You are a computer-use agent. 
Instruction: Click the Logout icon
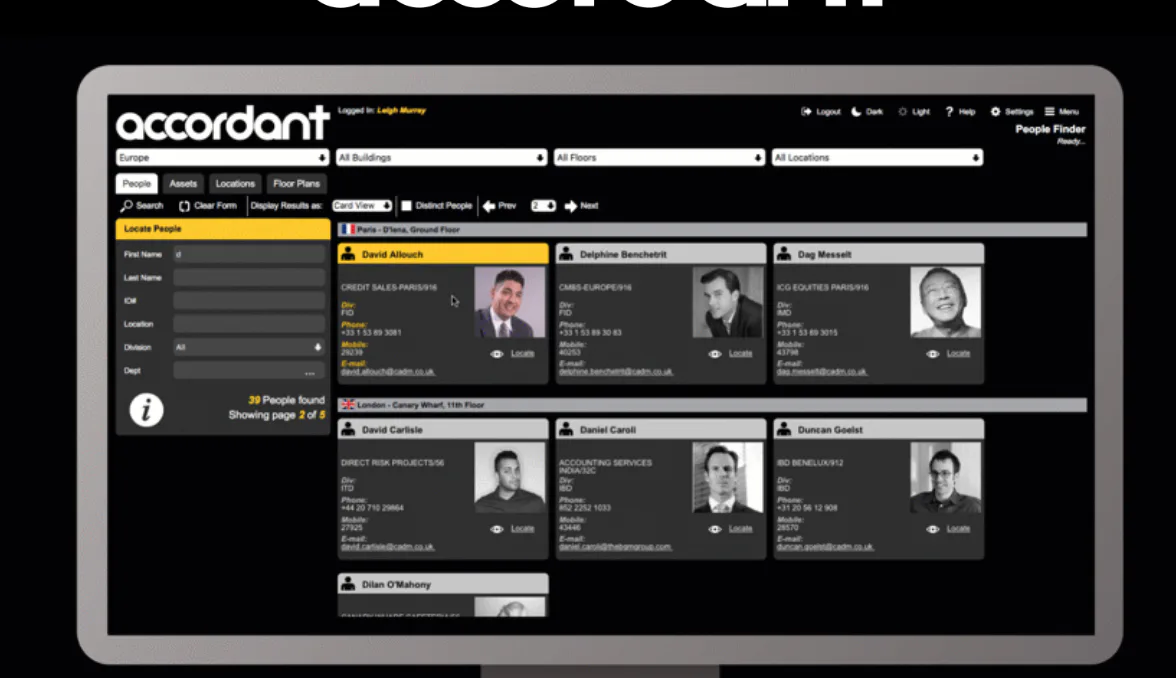click(x=806, y=112)
